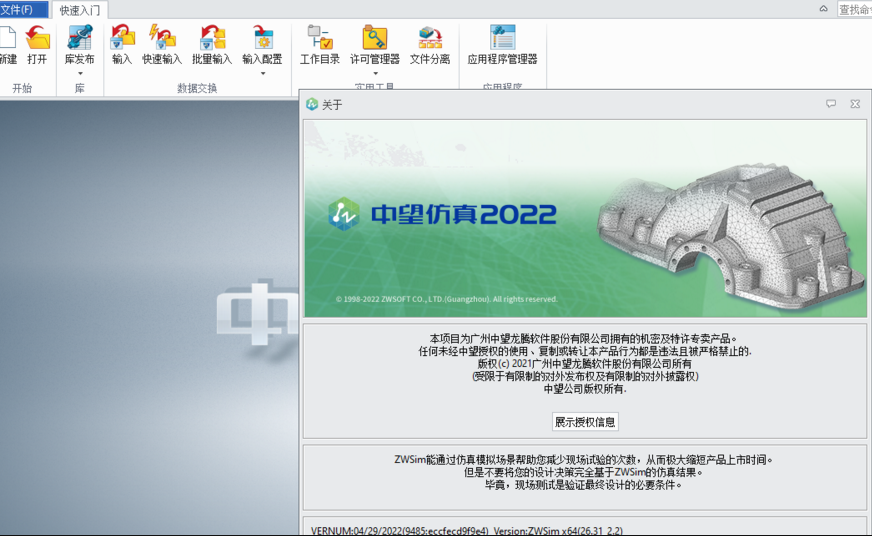
Task: Open the 文件(F) menu
Action: (24, 9)
